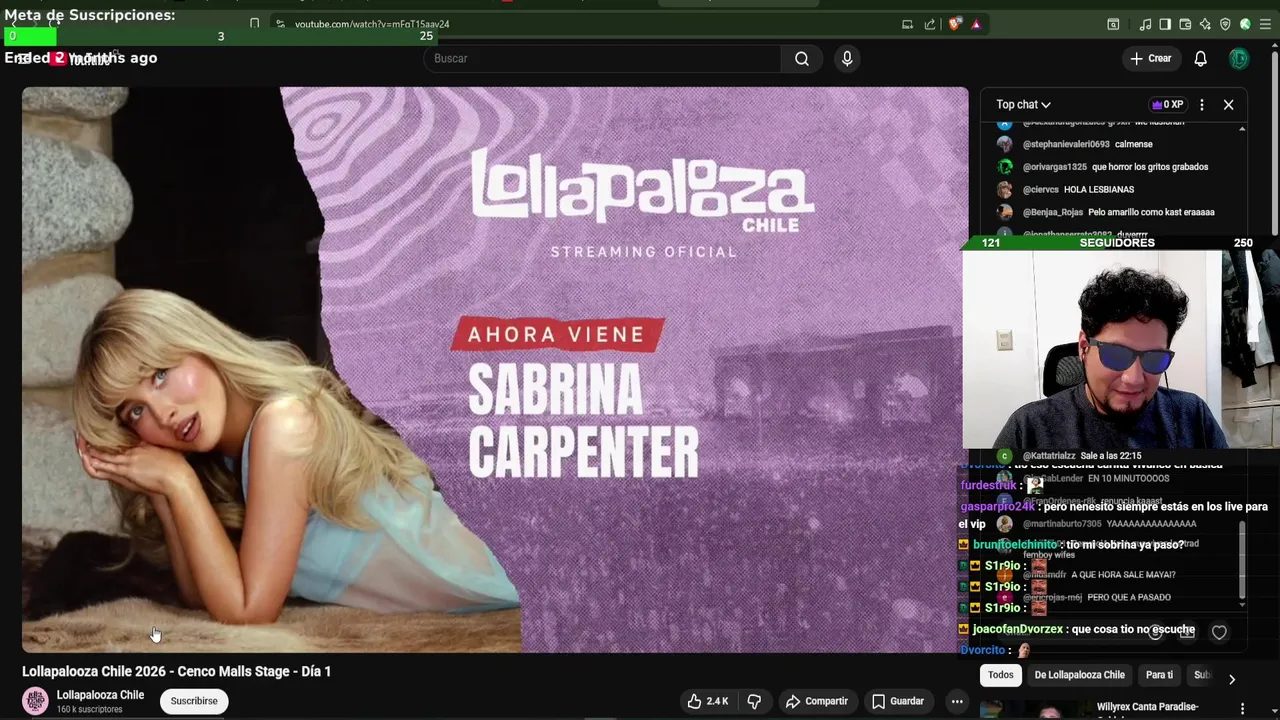Open the YouTube account avatar menu
Image resolution: width=1280 pixels, height=720 pixels.
pos(1239,59)
